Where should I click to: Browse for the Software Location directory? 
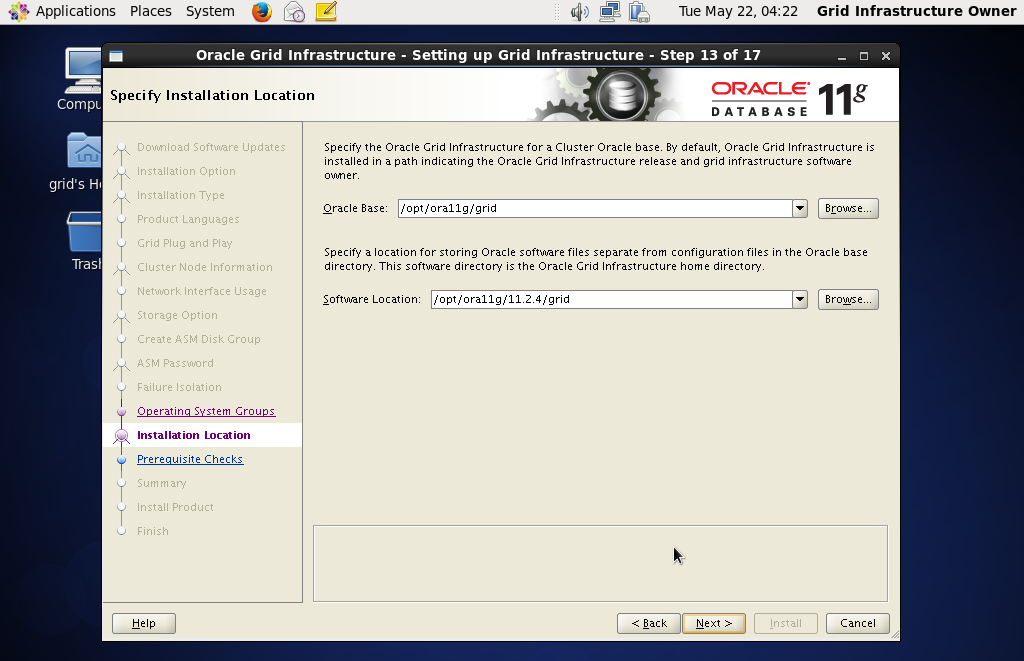(x=847, y=298)
